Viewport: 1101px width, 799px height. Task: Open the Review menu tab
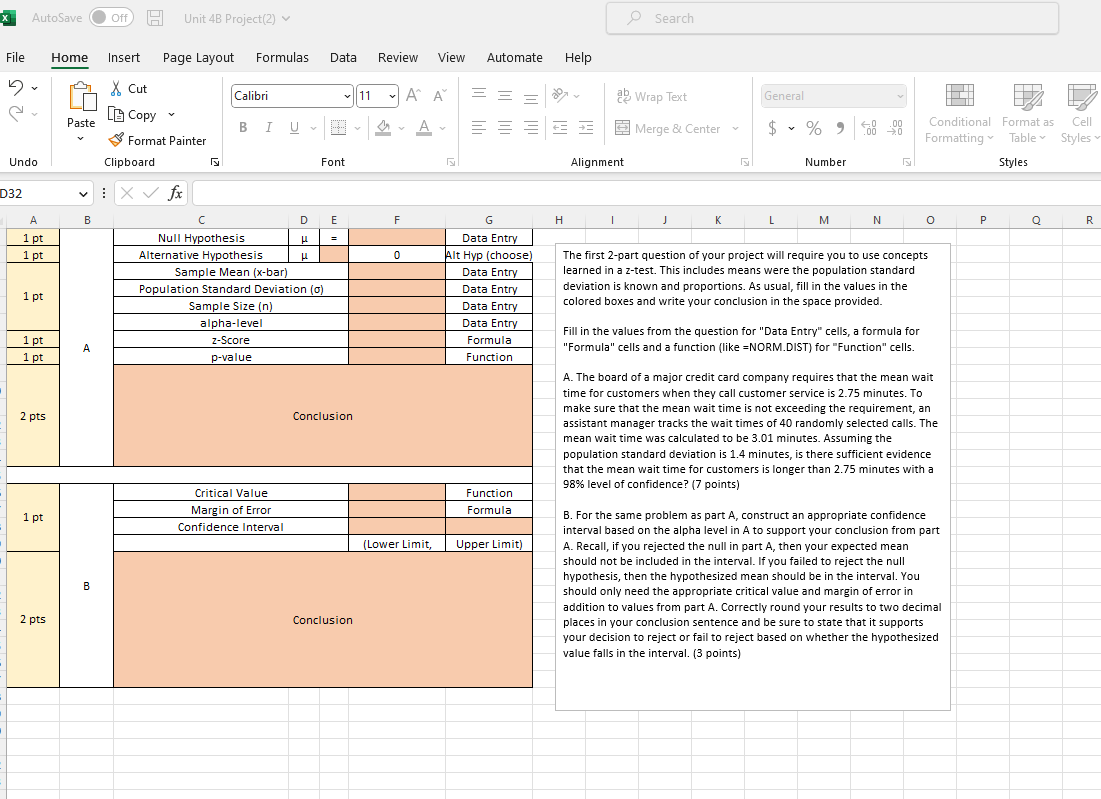[x=397, y=58]
